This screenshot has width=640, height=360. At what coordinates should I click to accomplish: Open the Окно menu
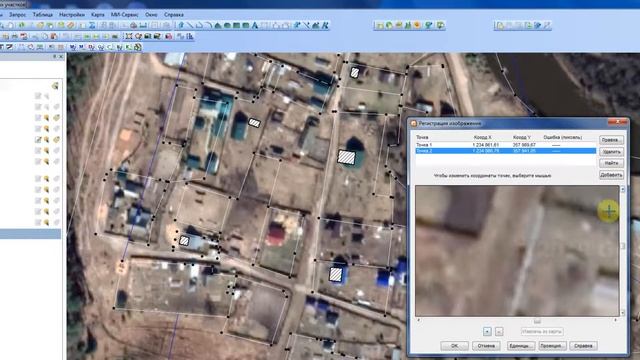tap(151, 15)
